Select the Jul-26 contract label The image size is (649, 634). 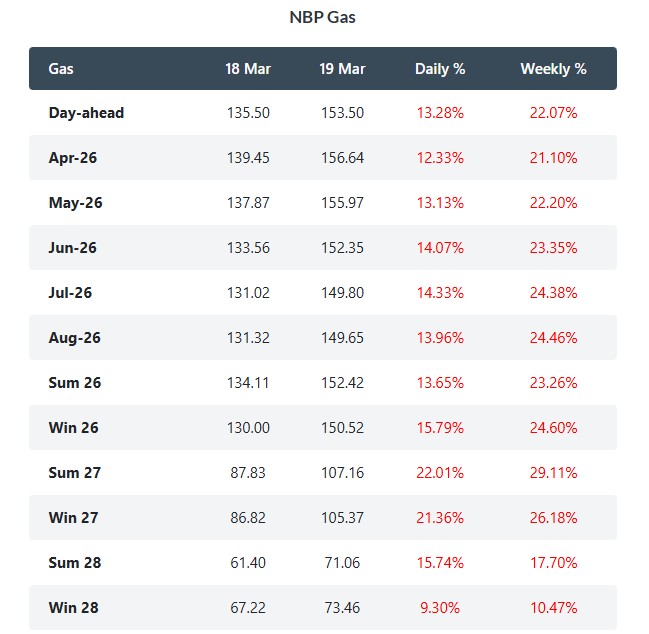(72, 293)
